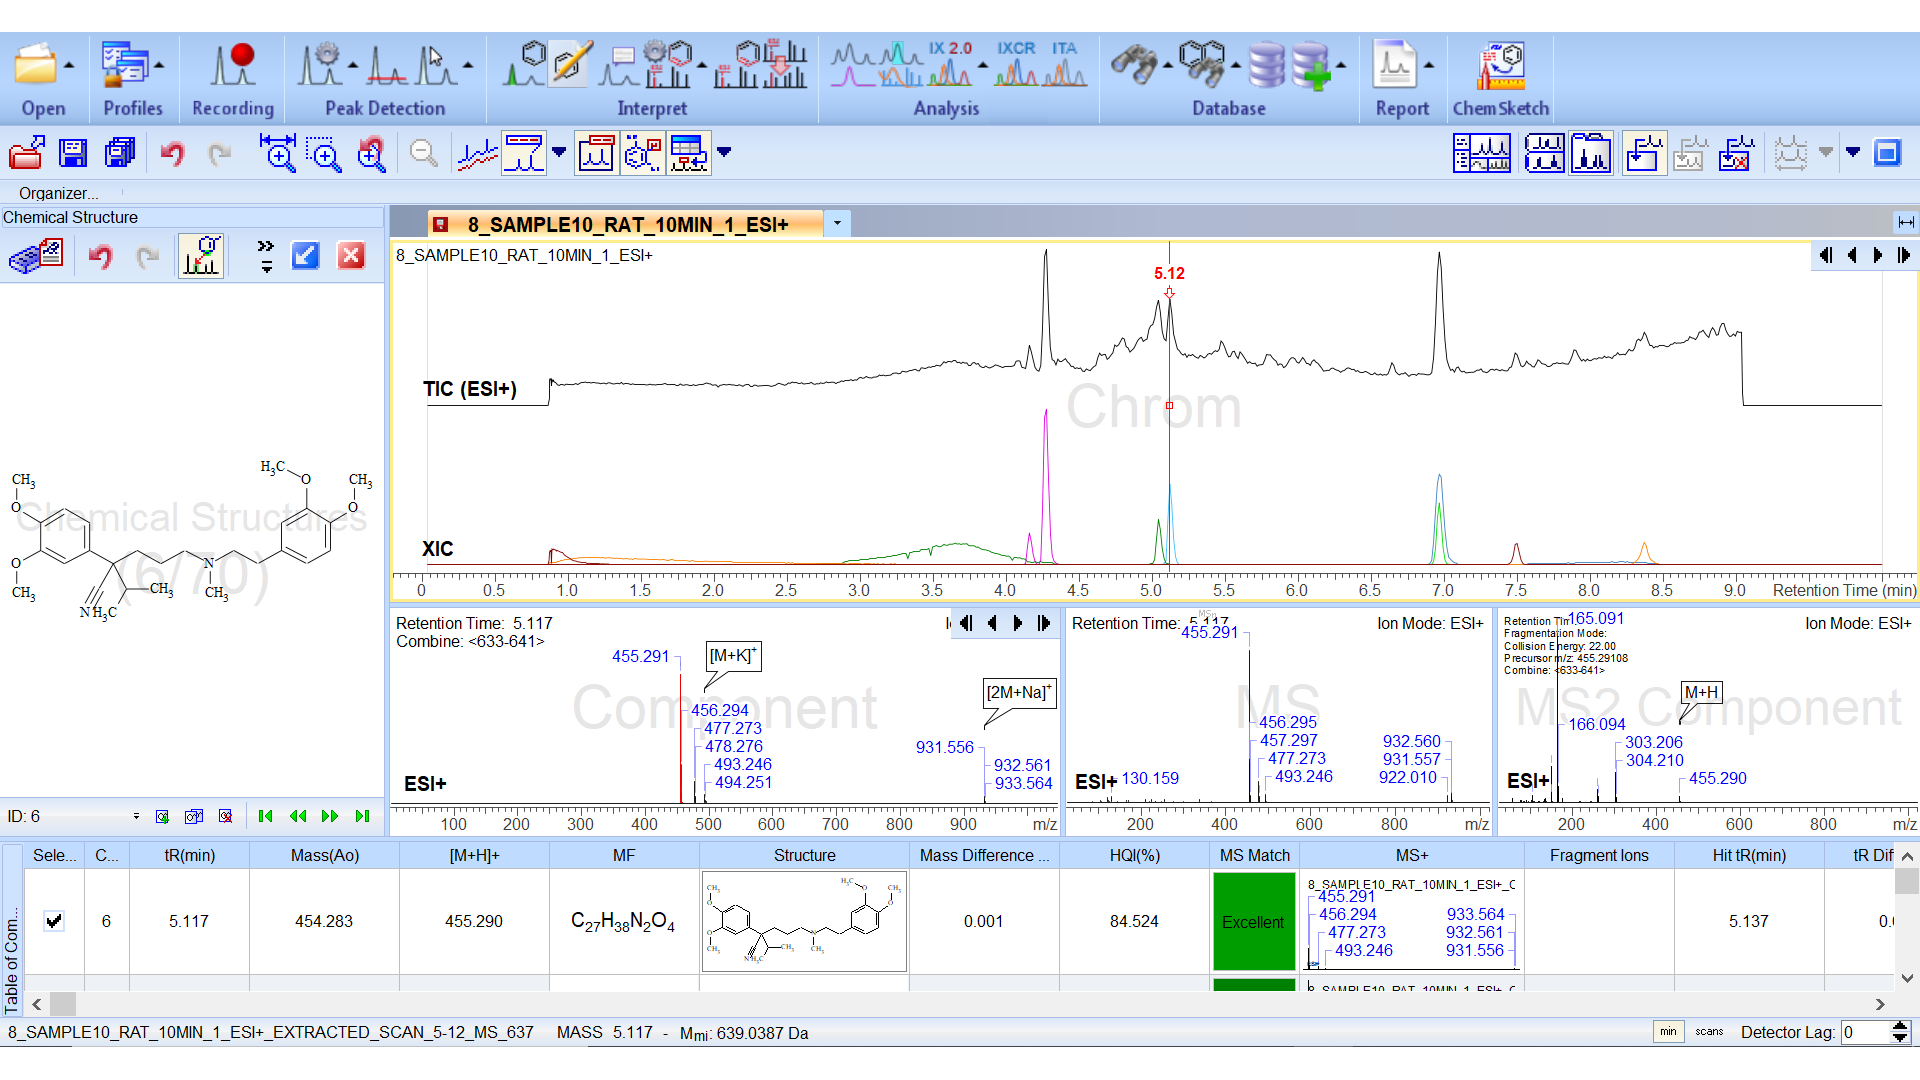Select the 8_SAMPLE10_RAT_10MIN_1_ESI+ tab
The height and width of the screenshot is (1080, 1920).
pyautogui.click(x=627, y=224)
